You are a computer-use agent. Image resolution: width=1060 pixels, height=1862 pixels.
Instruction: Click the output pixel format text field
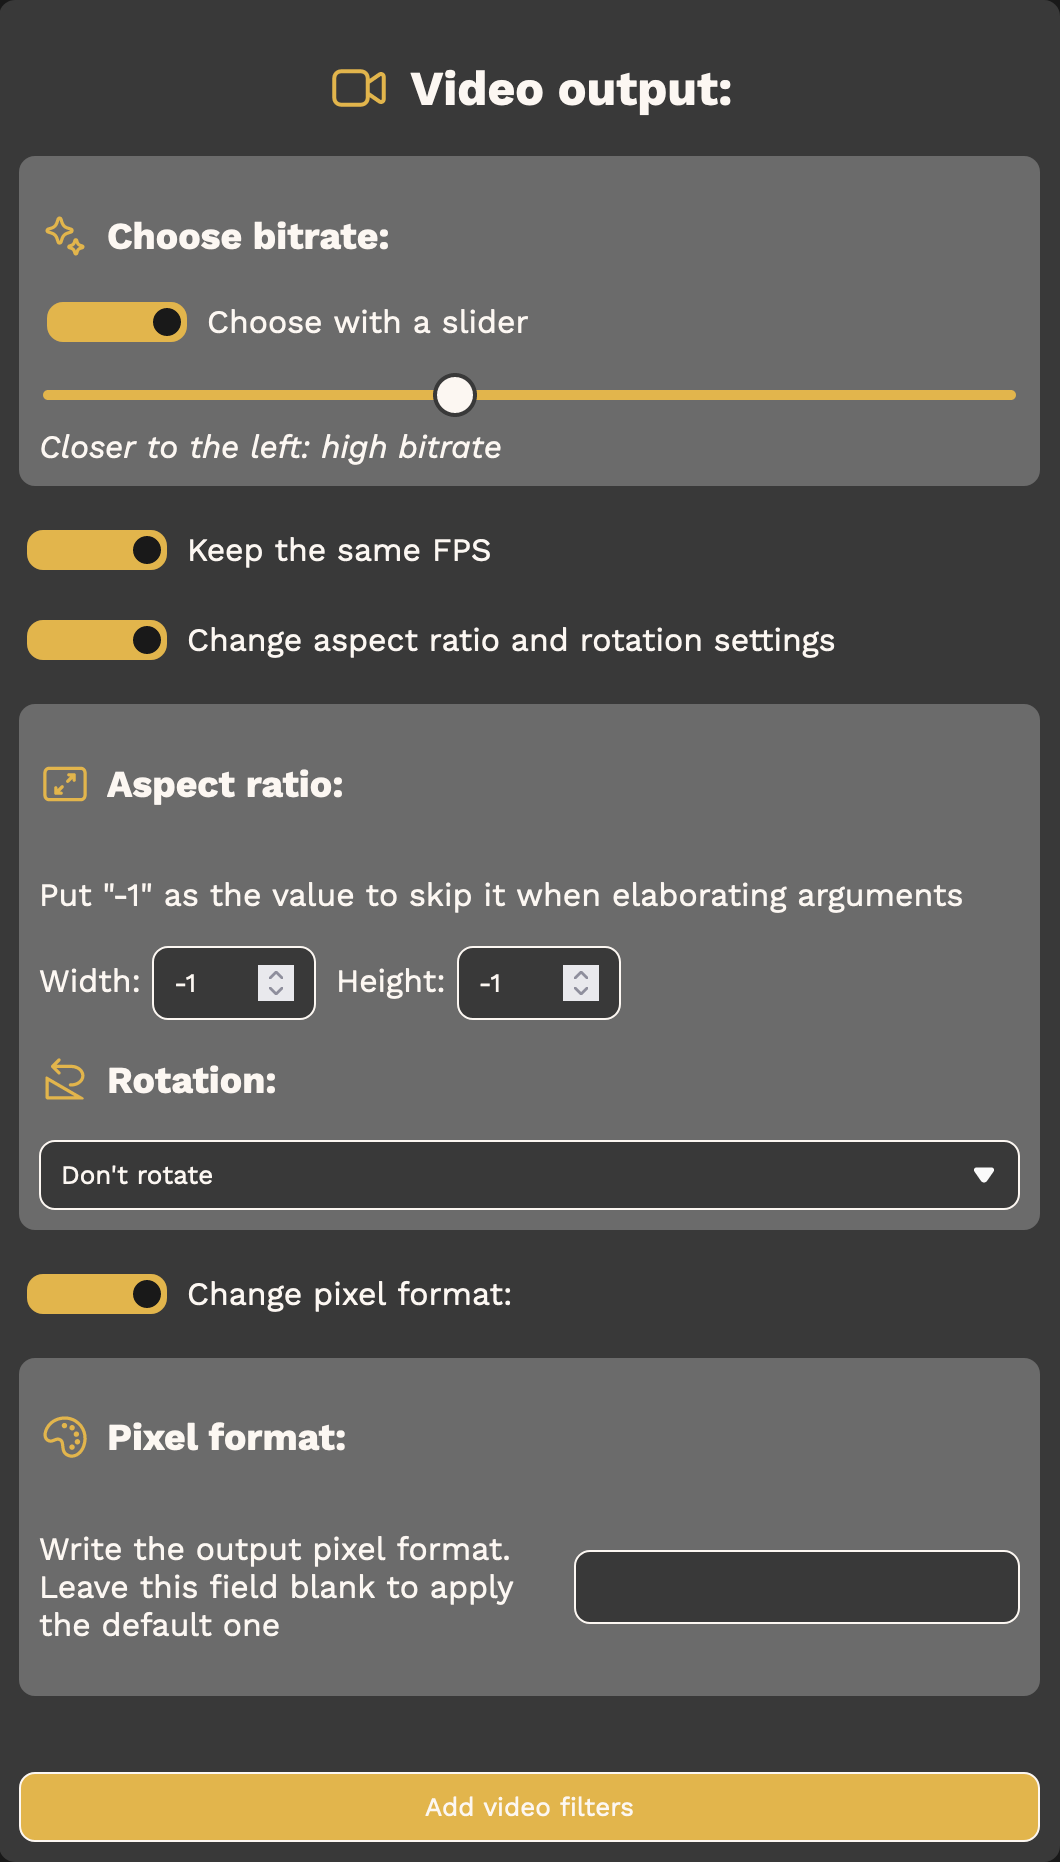pyautogui.click(x=797, y=1587)
